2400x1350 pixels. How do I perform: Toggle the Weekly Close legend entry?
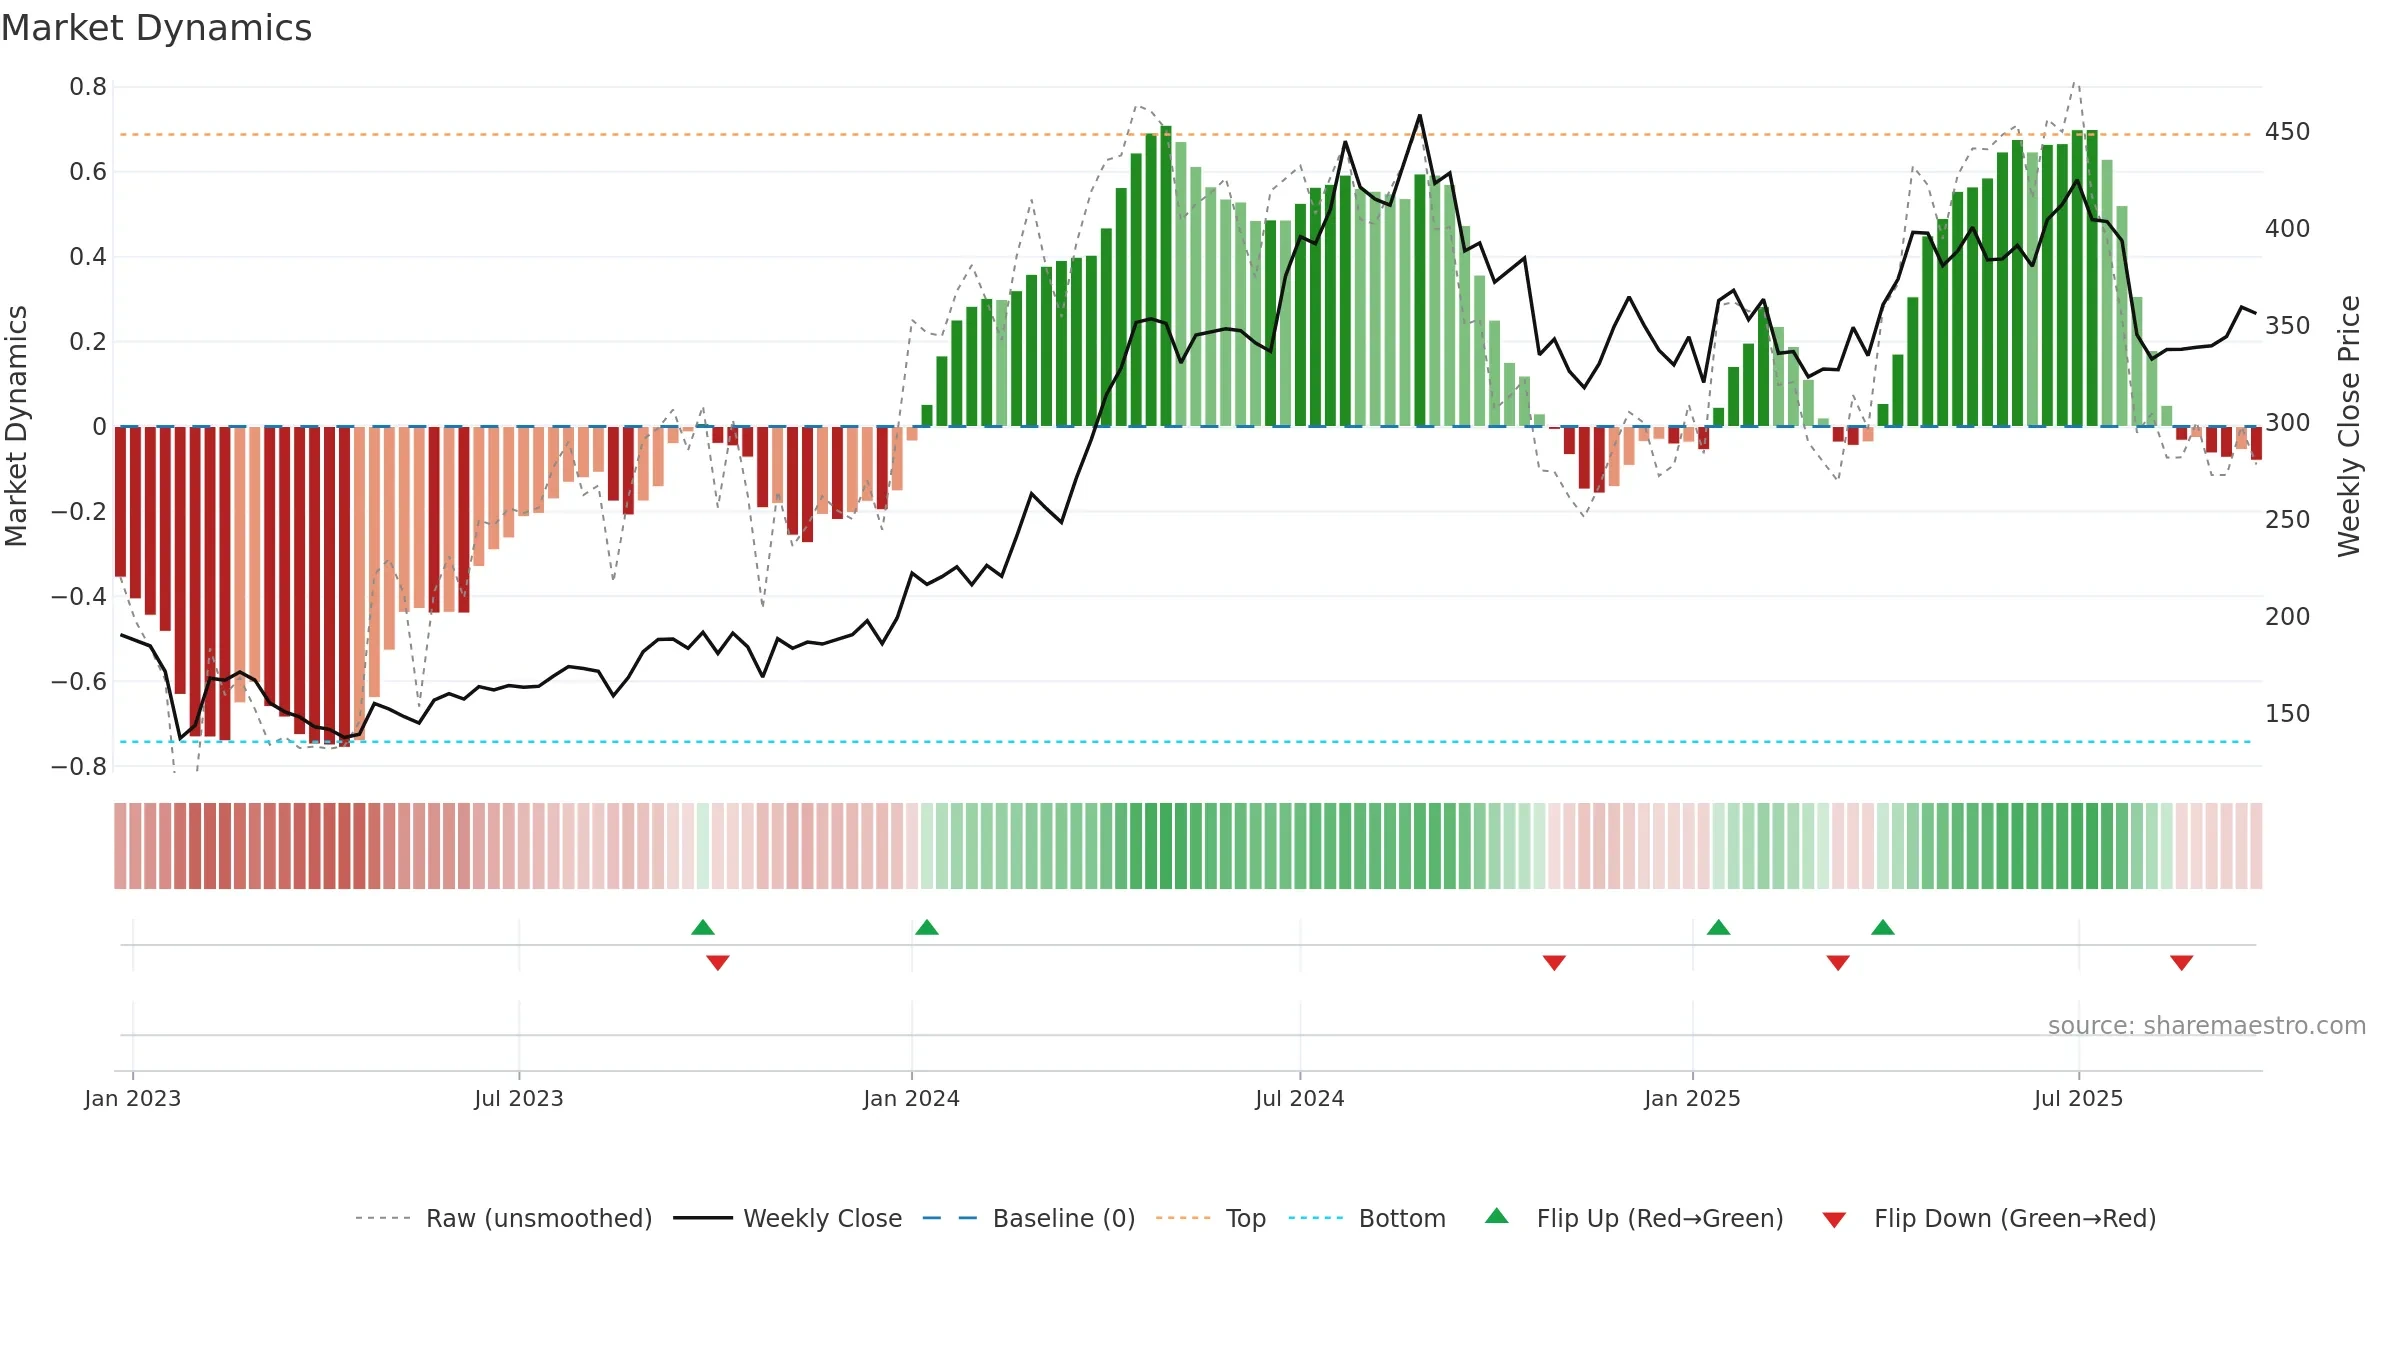[x=788, y=1218]
